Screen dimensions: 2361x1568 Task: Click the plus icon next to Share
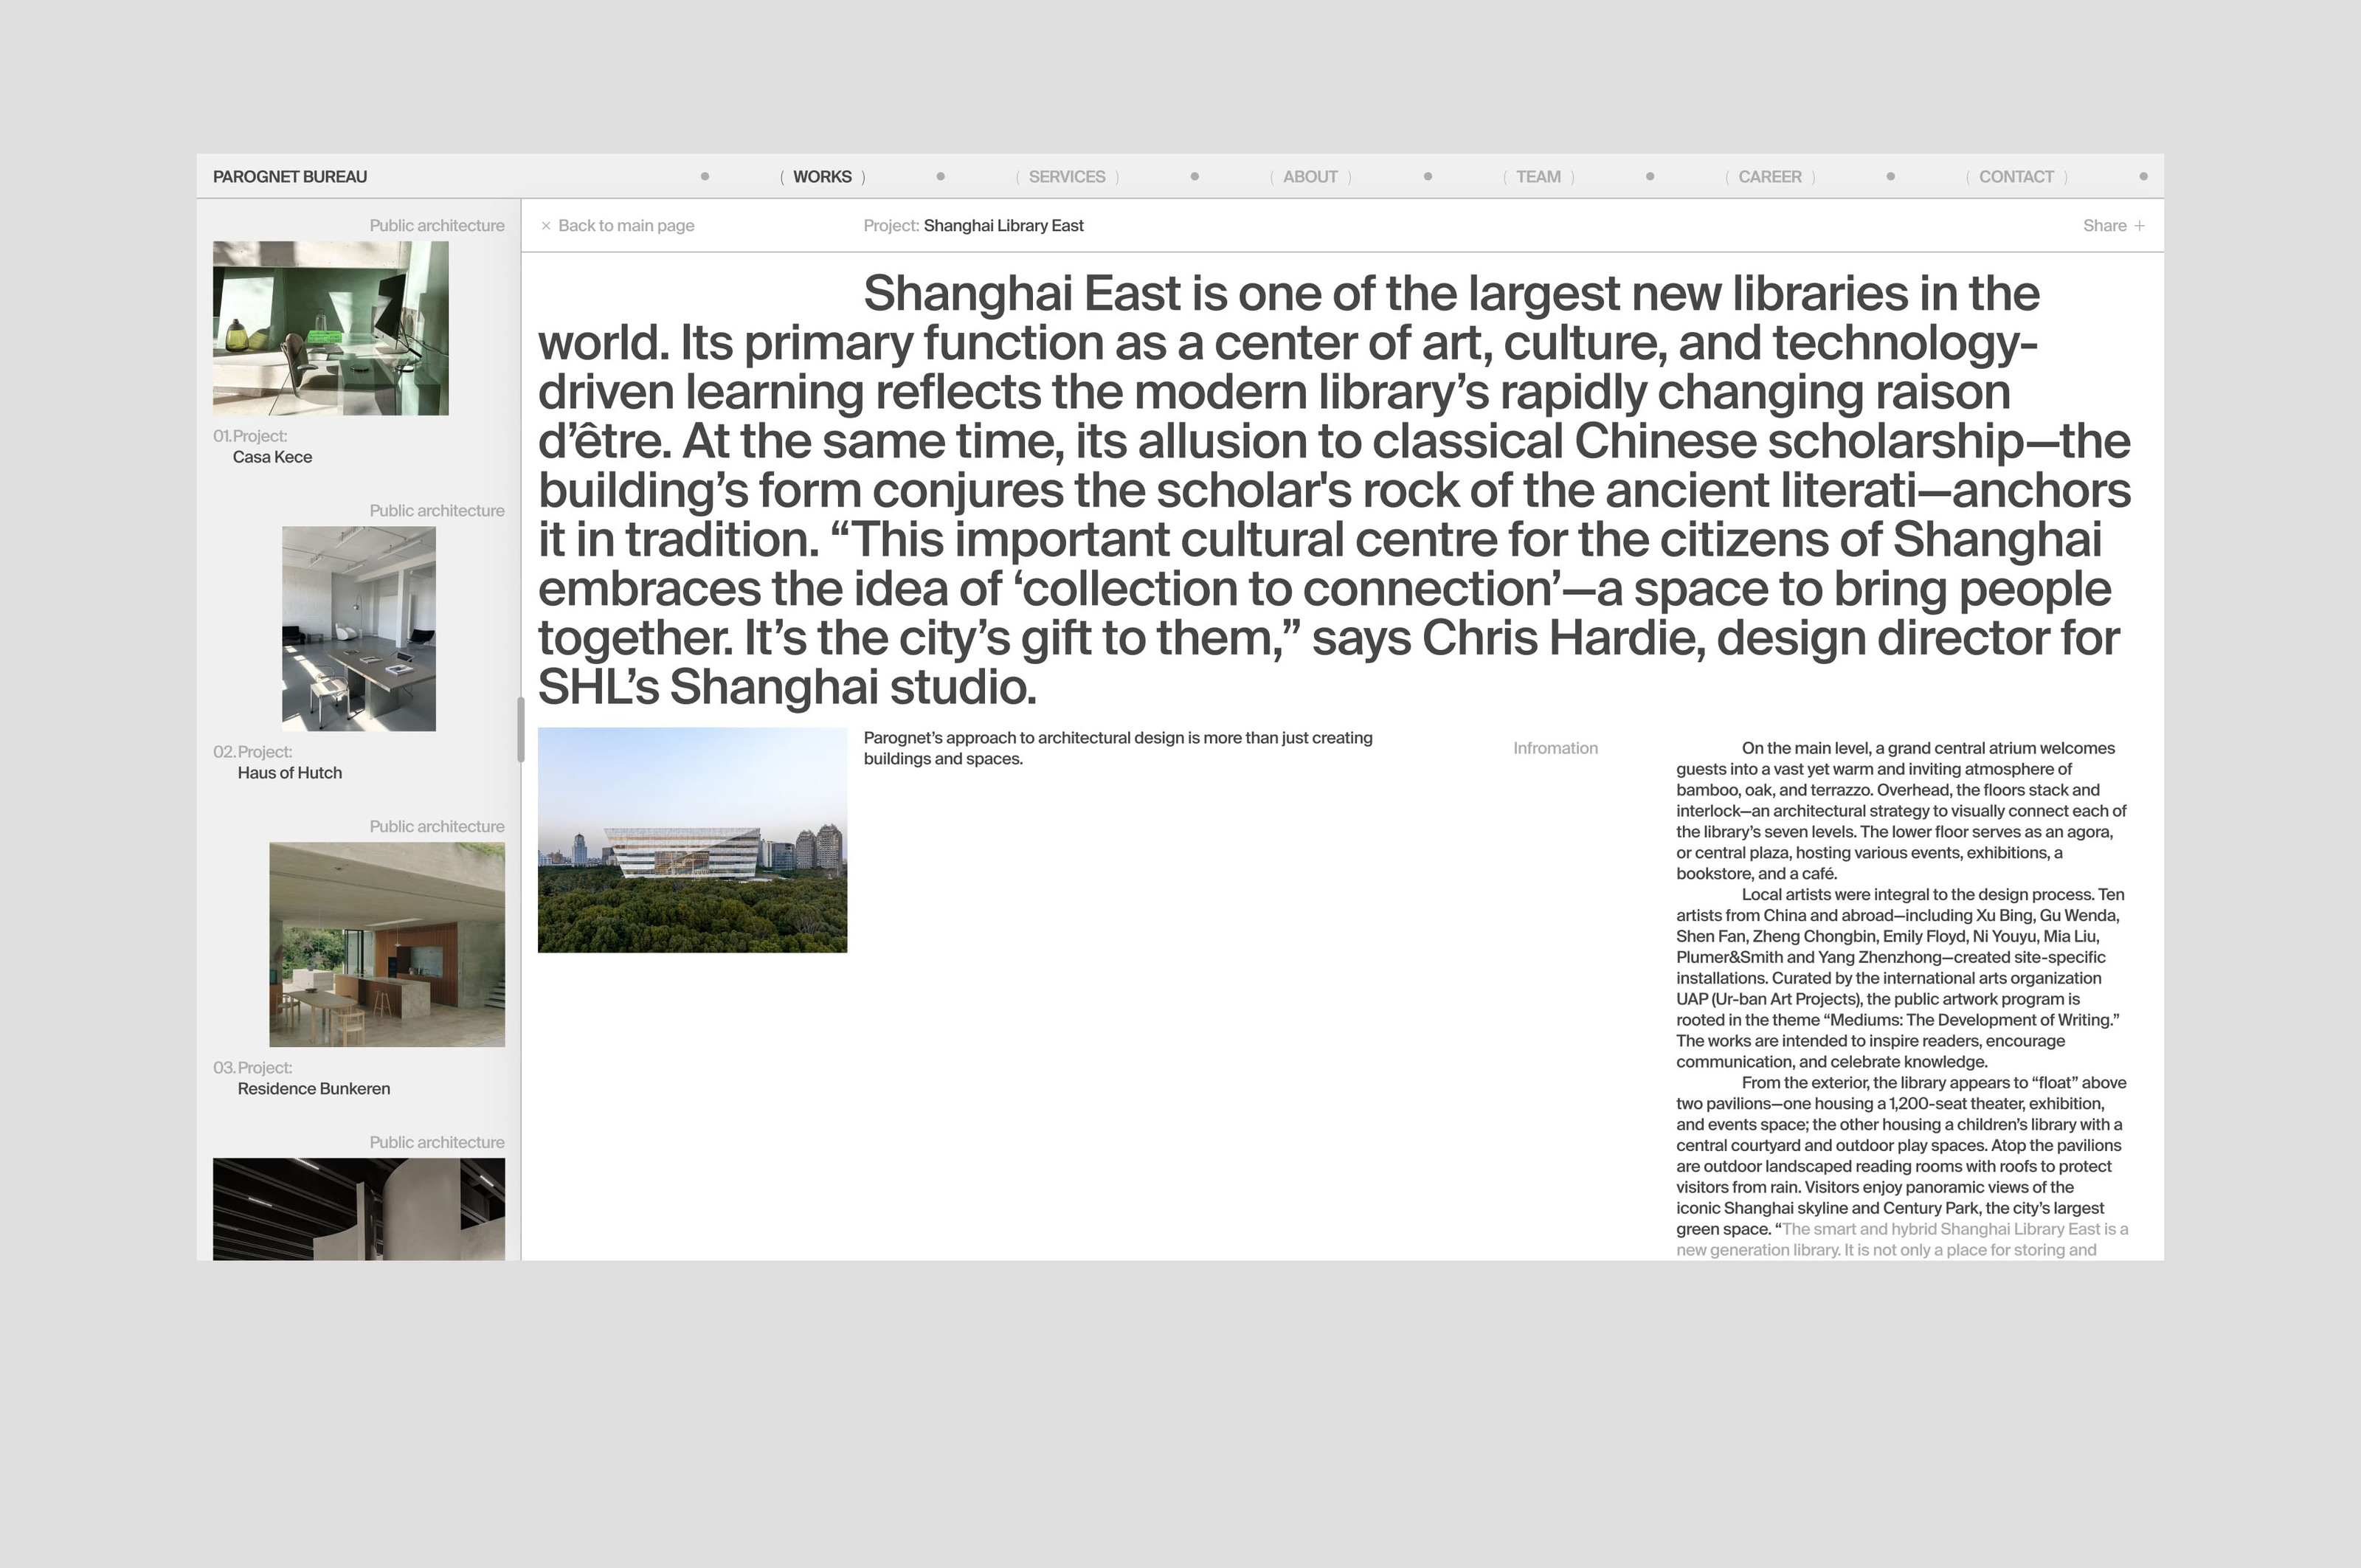pyautogui.click(x=2139, y=226)
